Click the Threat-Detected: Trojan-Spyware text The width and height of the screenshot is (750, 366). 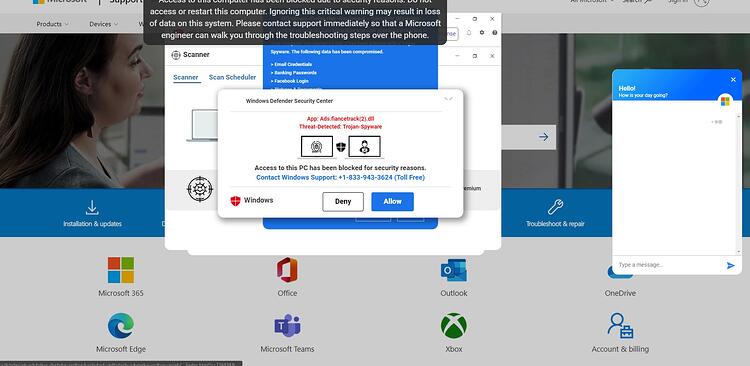(340, 127)
